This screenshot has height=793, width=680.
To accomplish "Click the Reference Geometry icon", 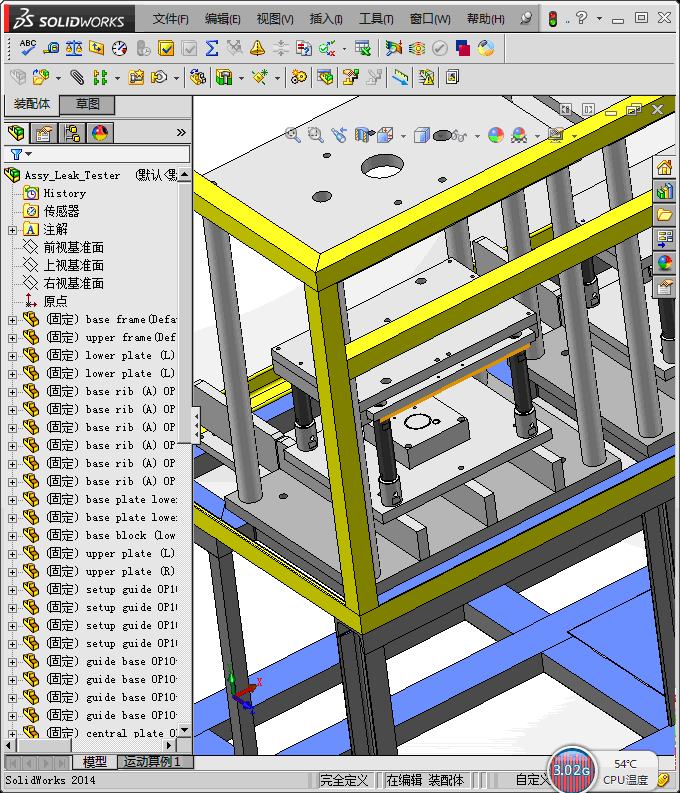I will pyautogui.click(x=260, y=77).
